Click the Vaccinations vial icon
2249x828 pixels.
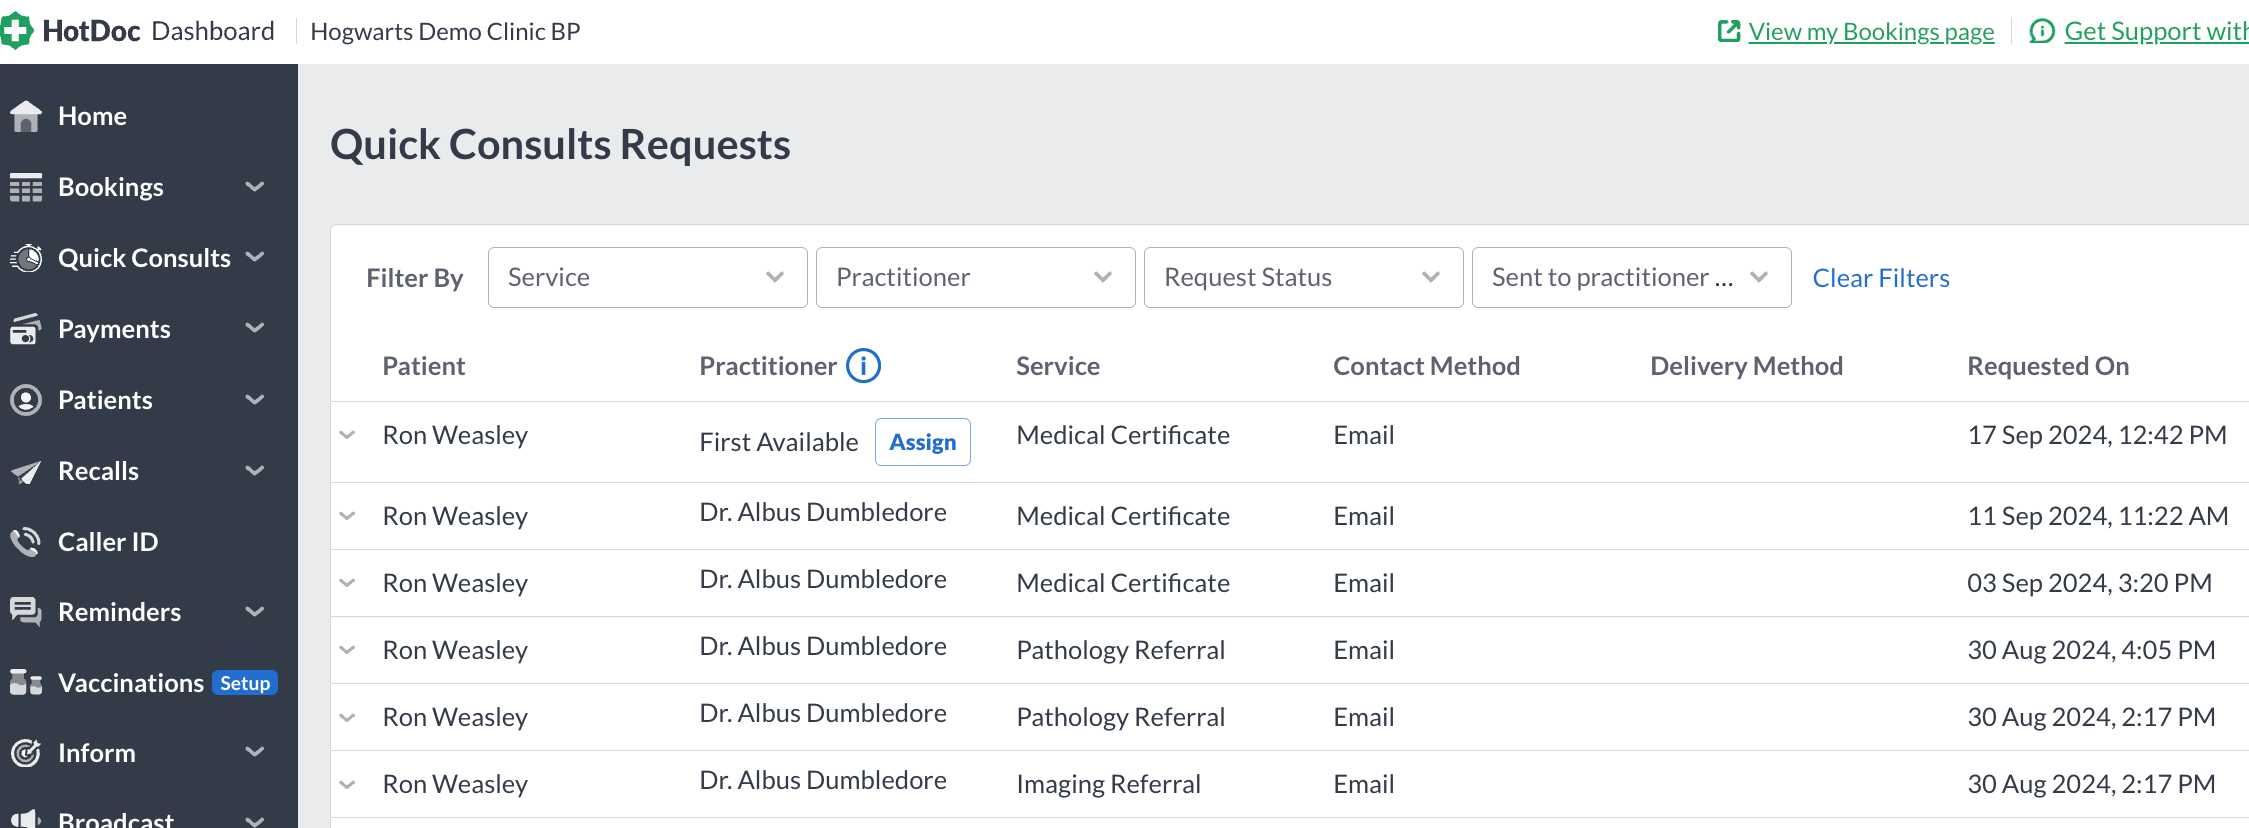(26, 683)
